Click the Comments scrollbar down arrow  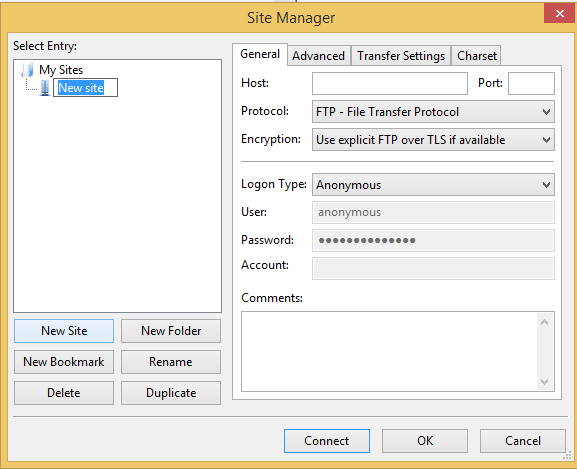pos(545,382)
